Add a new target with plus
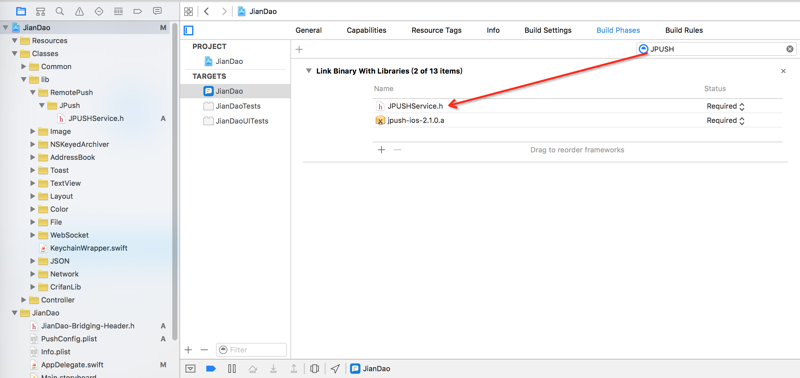 tap(188, 349)
